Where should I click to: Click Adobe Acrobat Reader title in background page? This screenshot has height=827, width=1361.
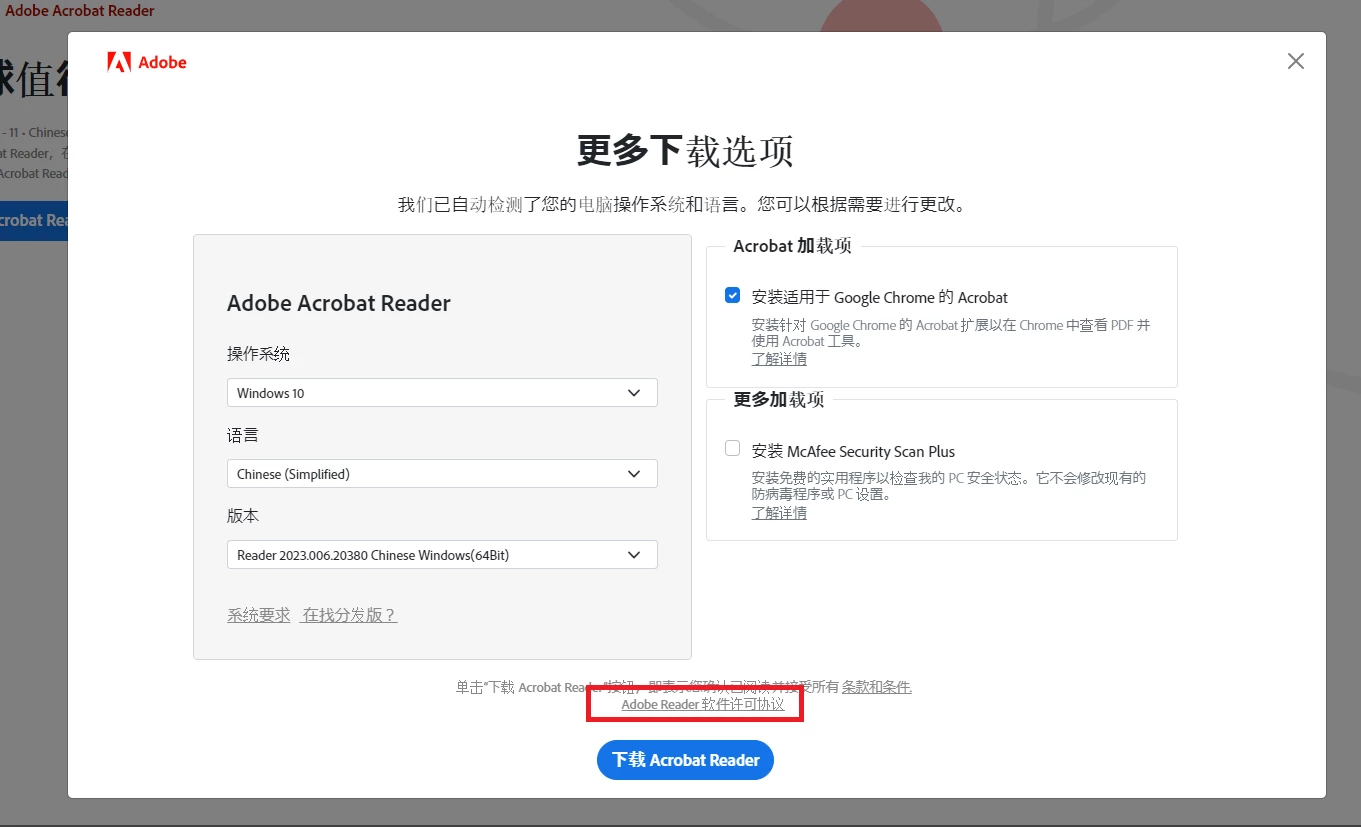coord(80,11)
